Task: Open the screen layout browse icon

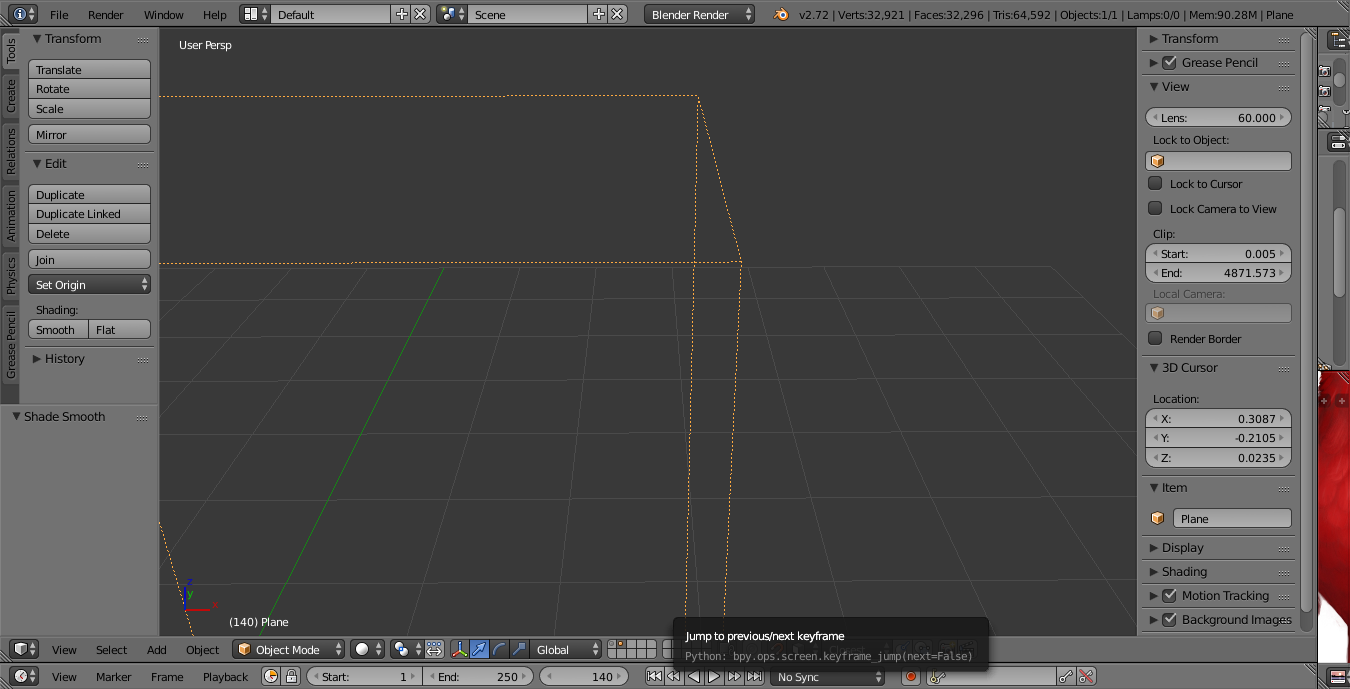Action: pos(256,14)
